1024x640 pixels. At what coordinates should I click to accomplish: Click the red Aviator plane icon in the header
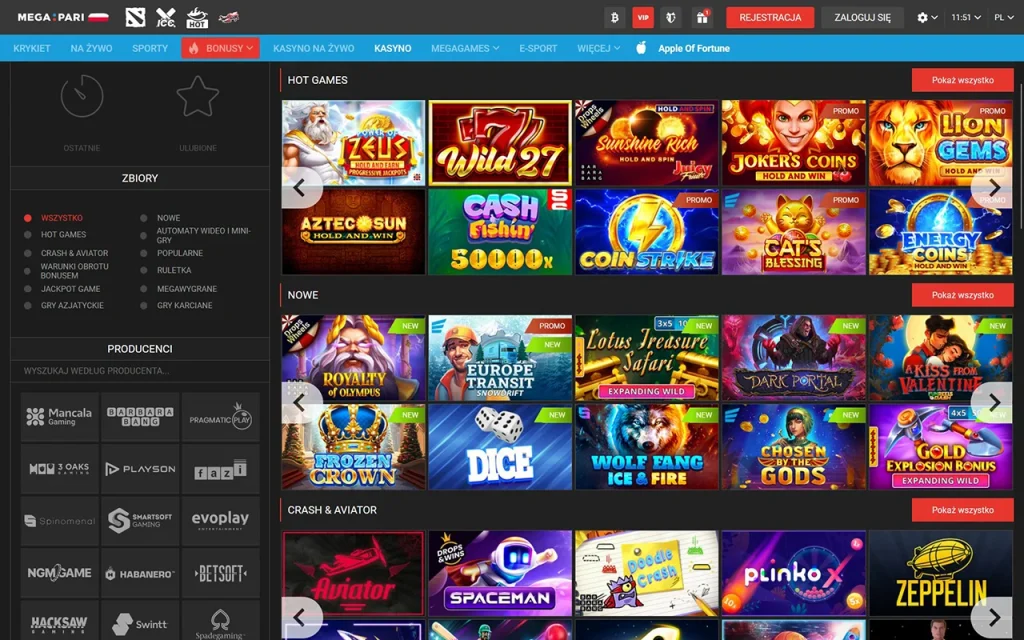[229, 18]
